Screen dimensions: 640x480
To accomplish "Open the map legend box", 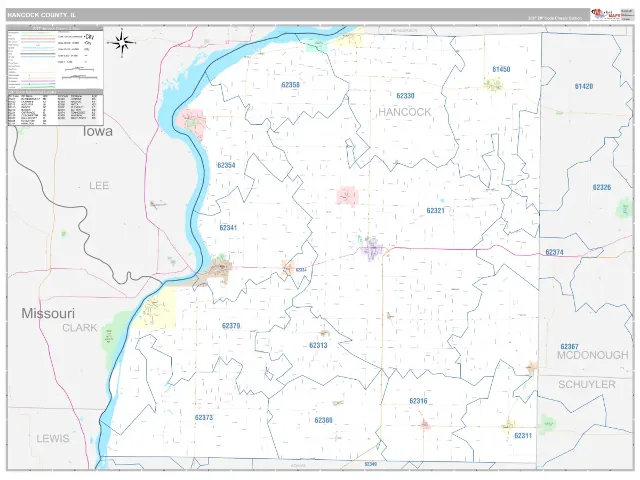I will point(55,58).
